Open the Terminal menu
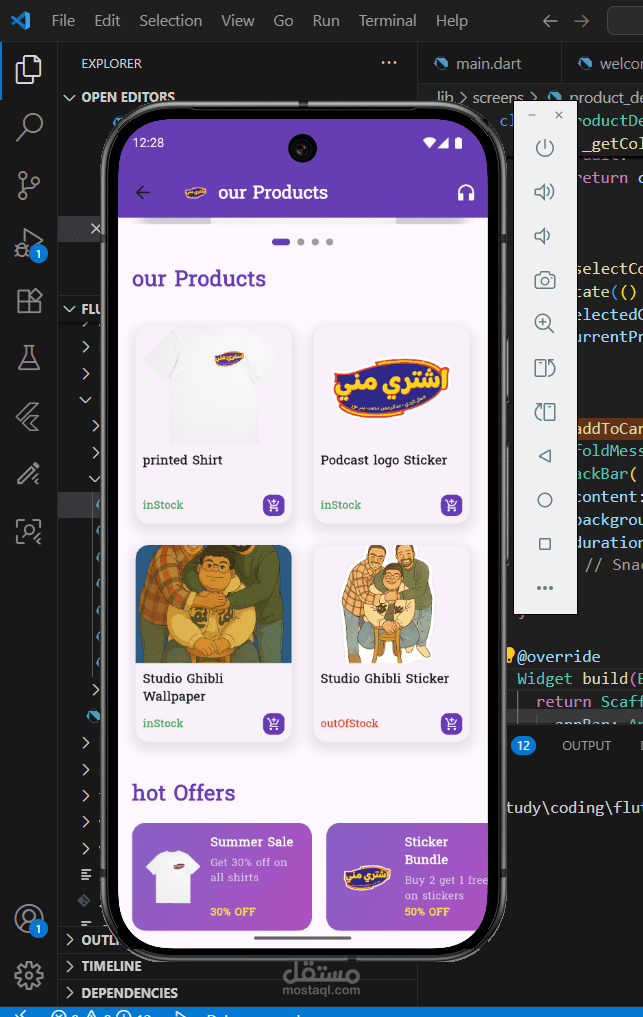 pyautogui.click(x=387, y=21)
